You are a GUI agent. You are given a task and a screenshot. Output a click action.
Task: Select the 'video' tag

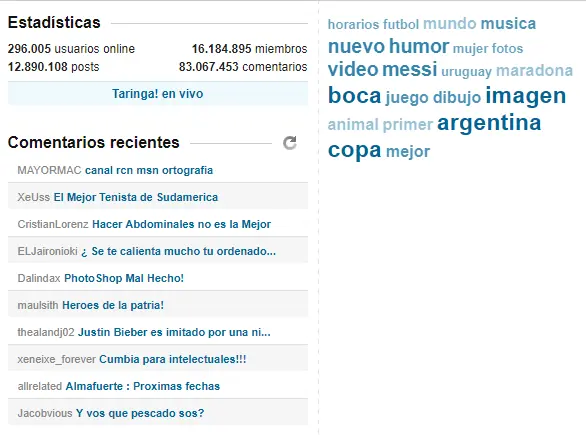pos(353,70)
